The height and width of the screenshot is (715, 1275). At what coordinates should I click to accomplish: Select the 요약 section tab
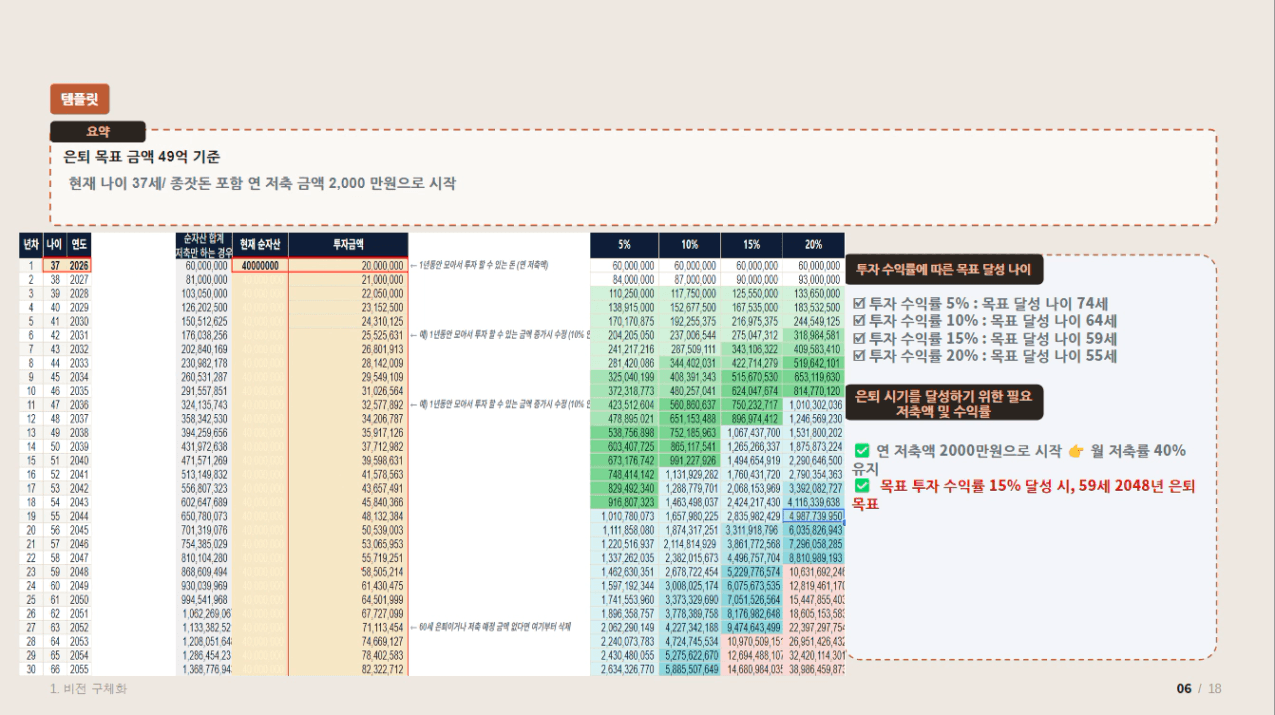point(98,132)
